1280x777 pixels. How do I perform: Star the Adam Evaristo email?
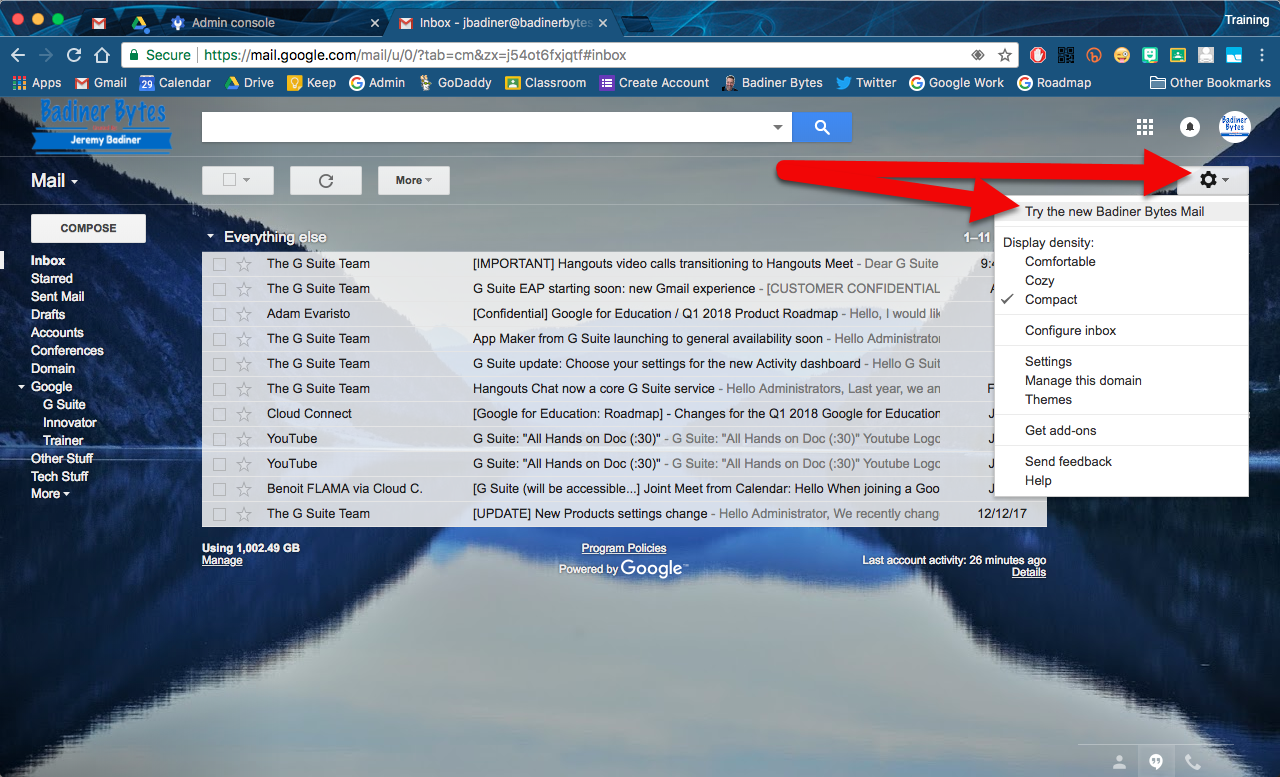[244, 314]
